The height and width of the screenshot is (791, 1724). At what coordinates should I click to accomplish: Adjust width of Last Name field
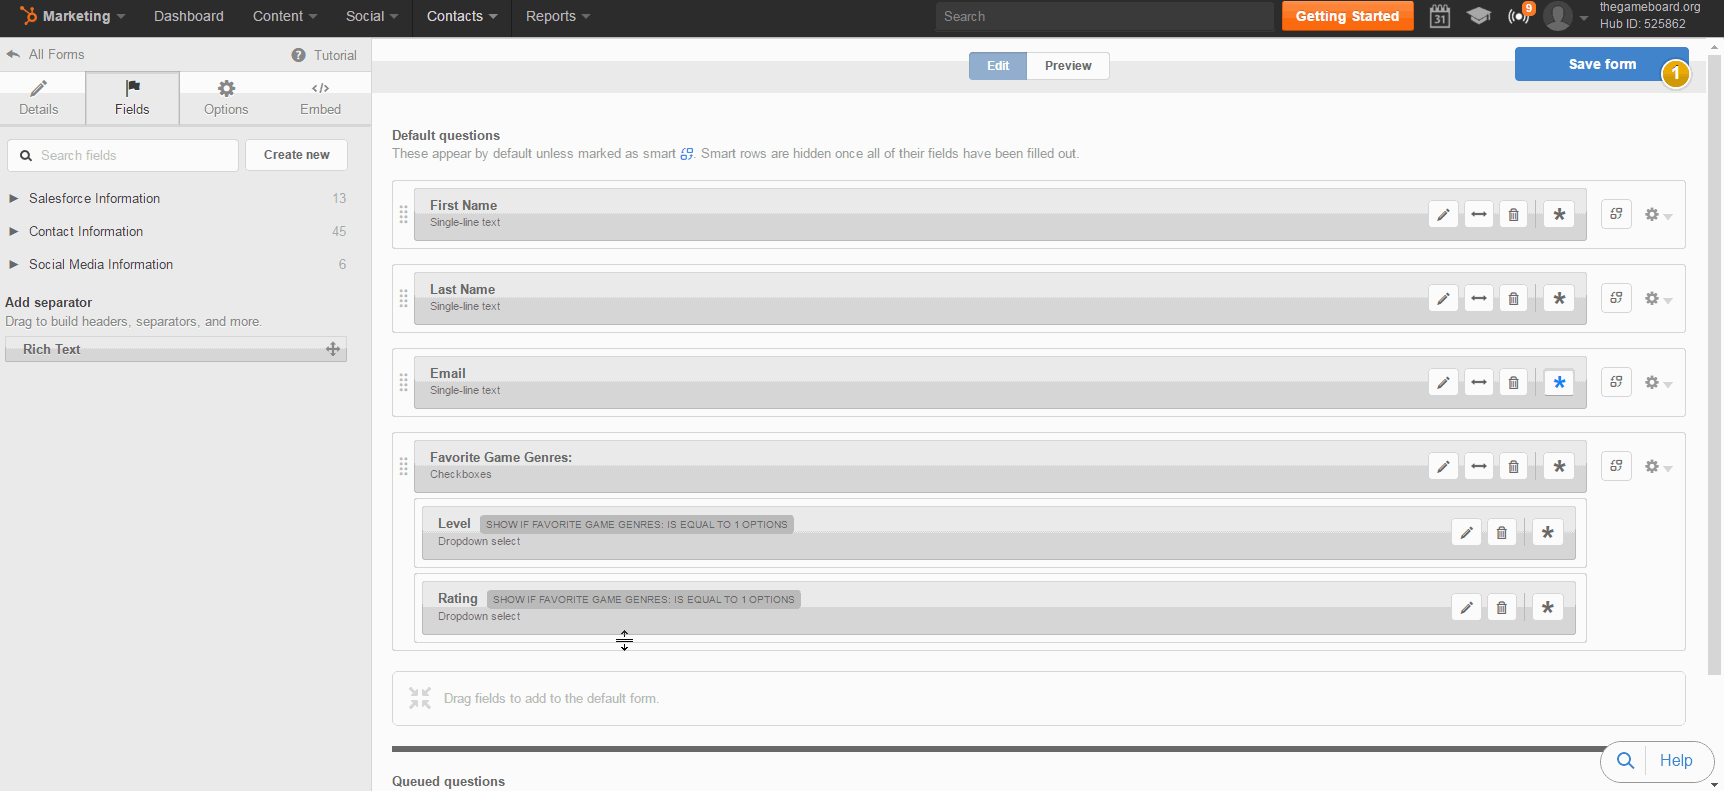tap(1479, 299)
